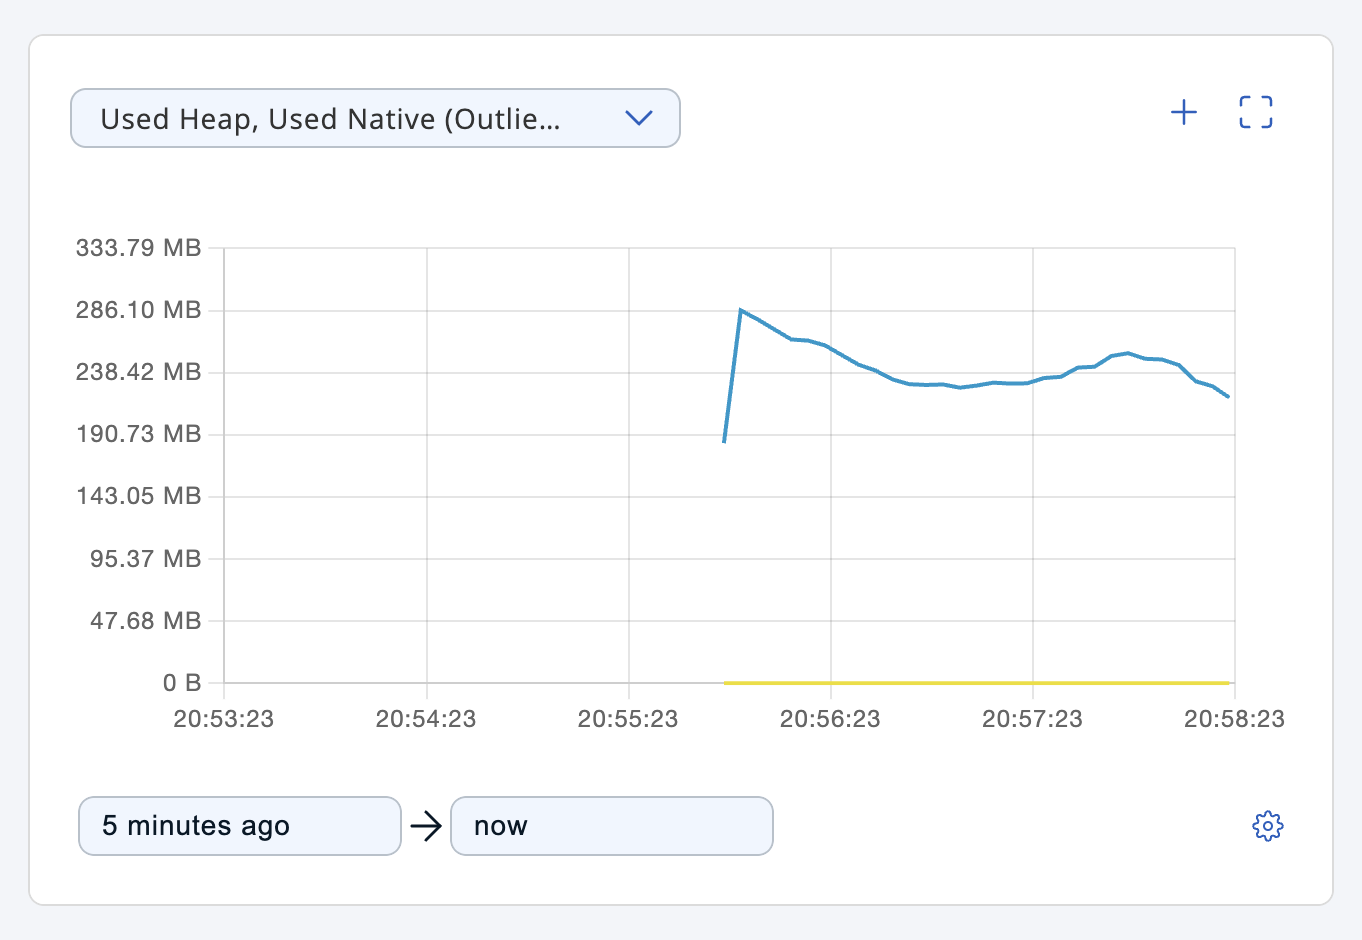Expand the chart to fullscreen
This screenshot has width=1362, height=940.
(x=1256, y=112)
